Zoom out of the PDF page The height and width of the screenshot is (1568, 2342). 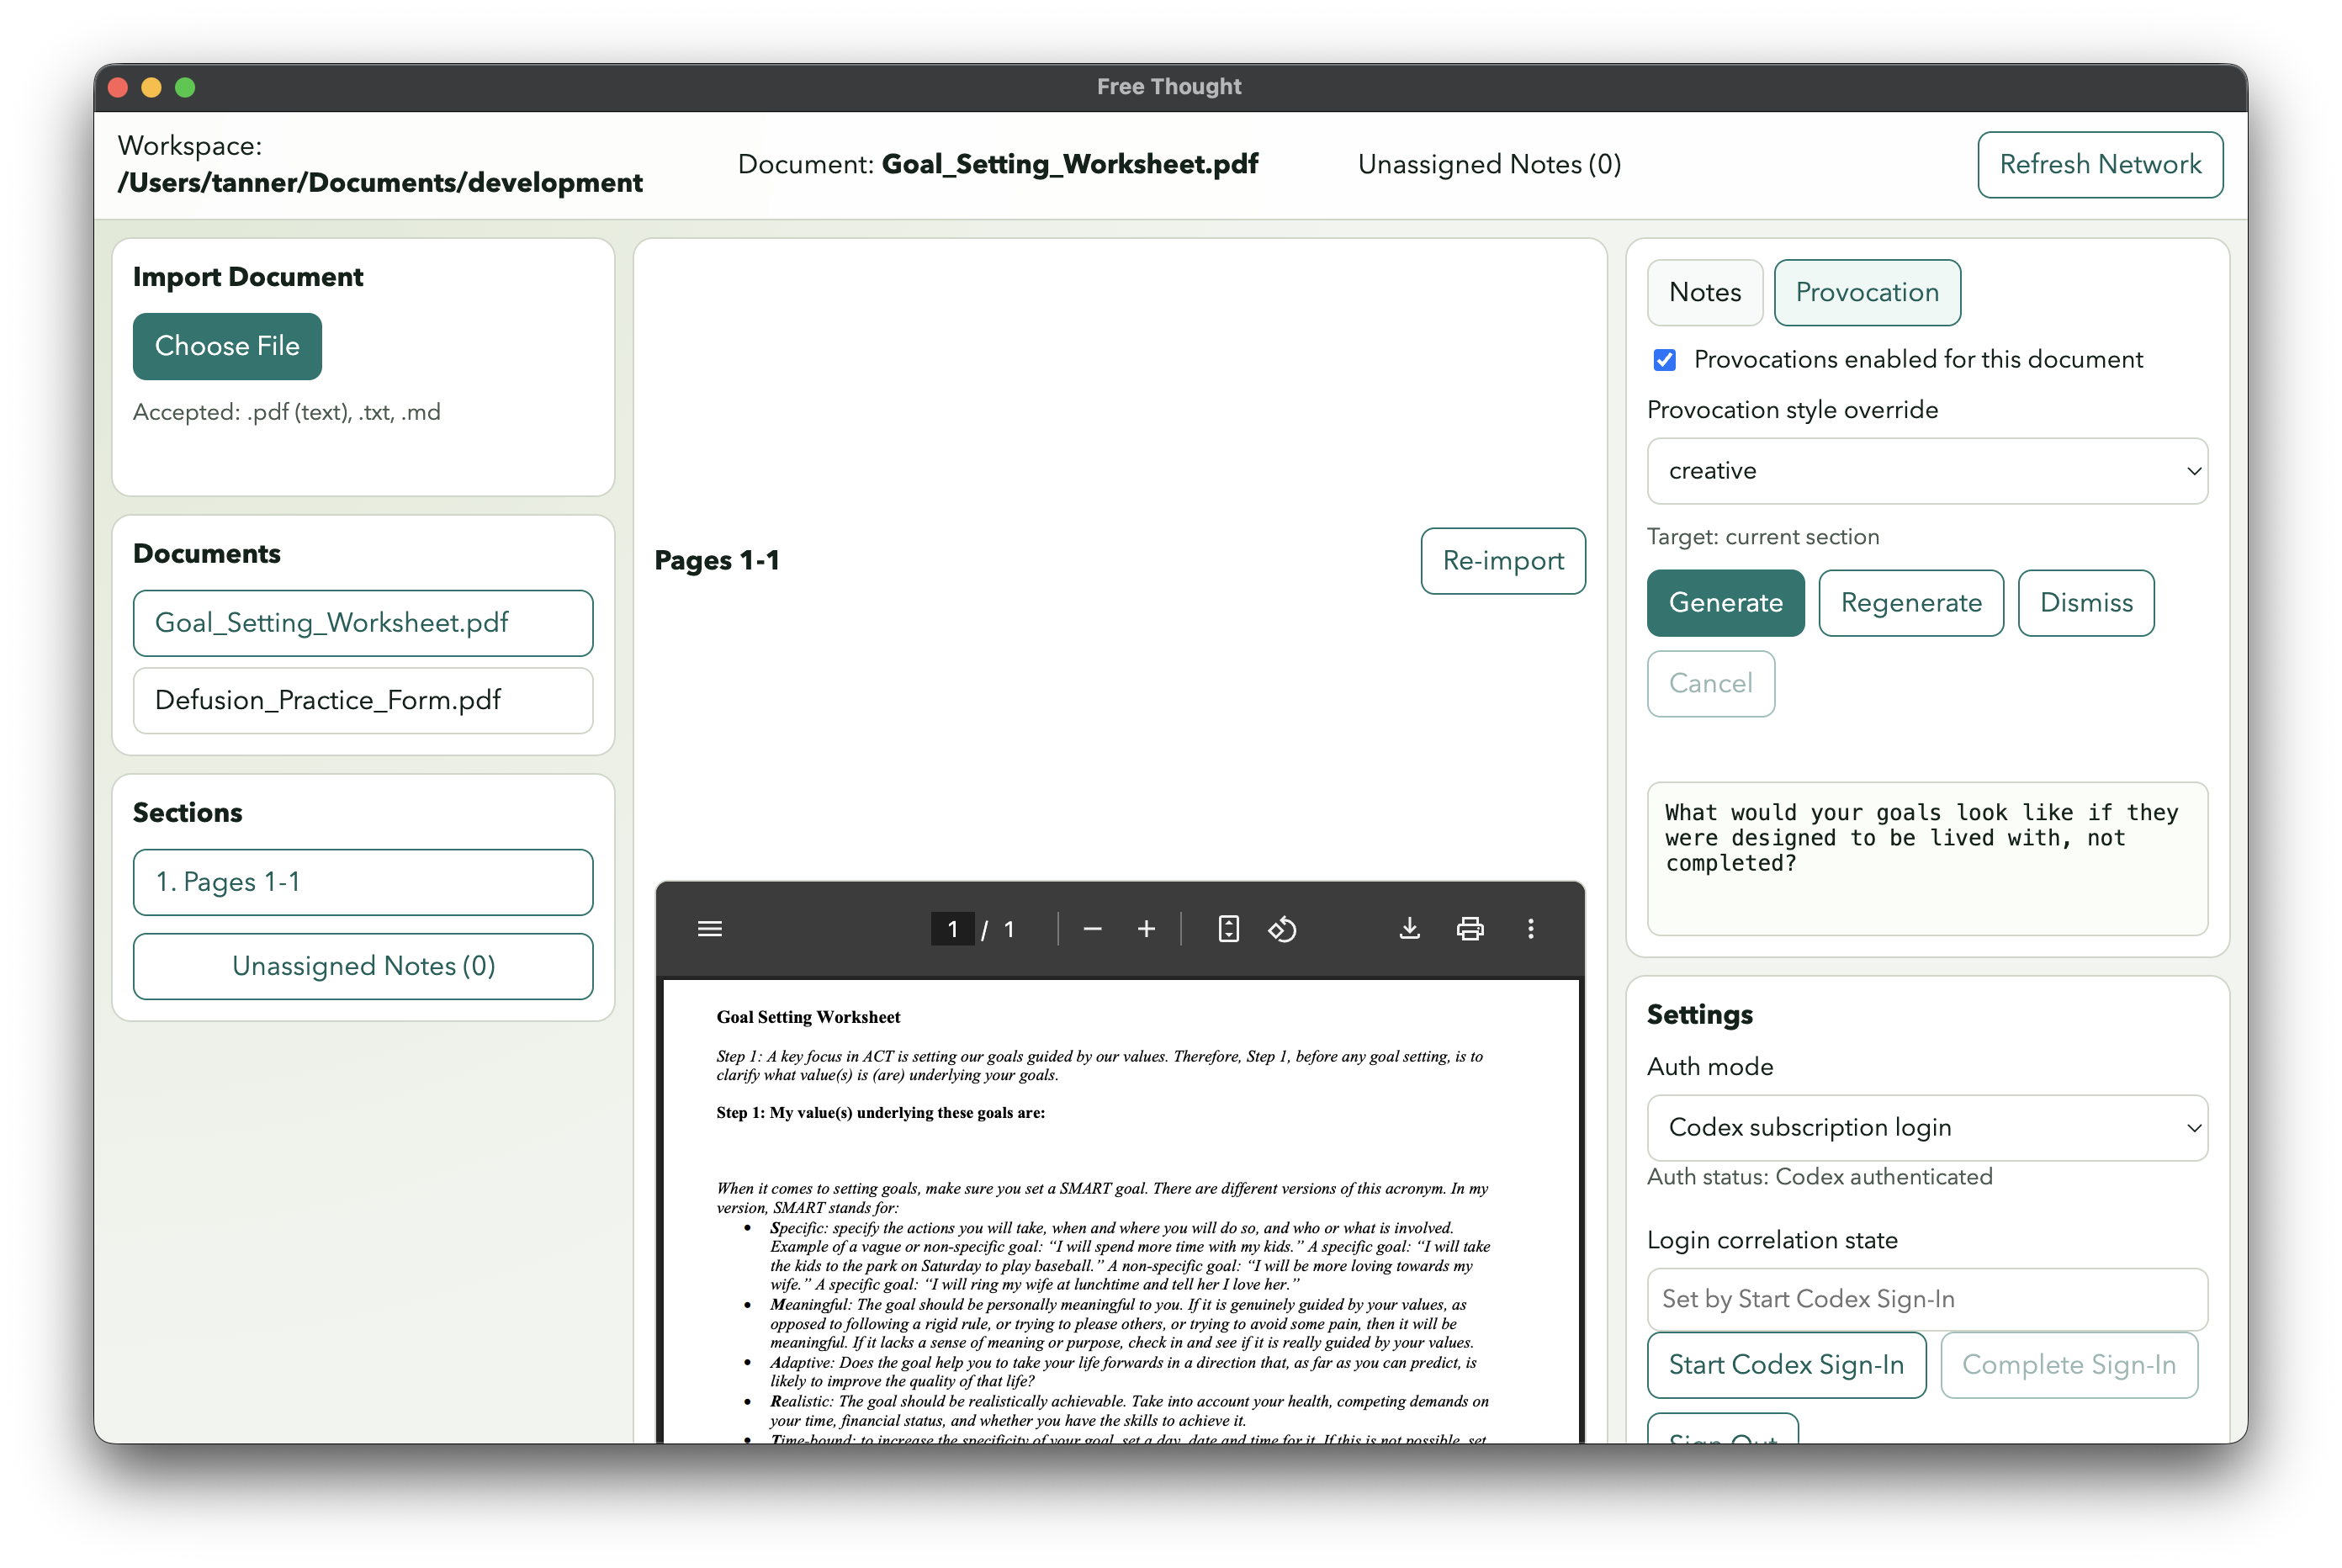tap(1092, 928)
